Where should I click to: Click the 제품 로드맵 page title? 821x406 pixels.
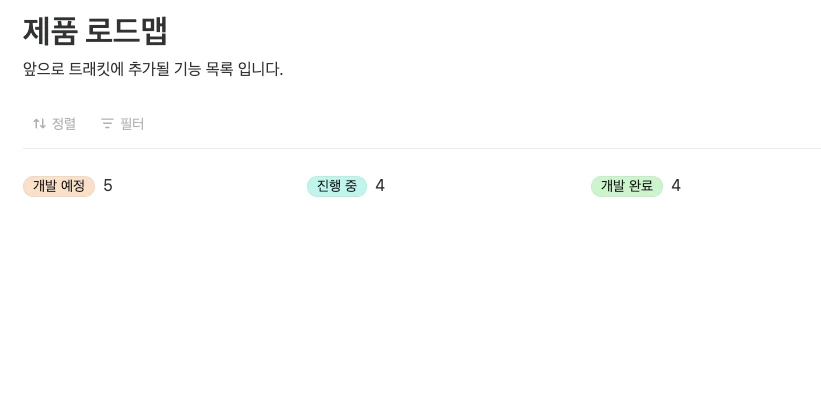point(95,30)
